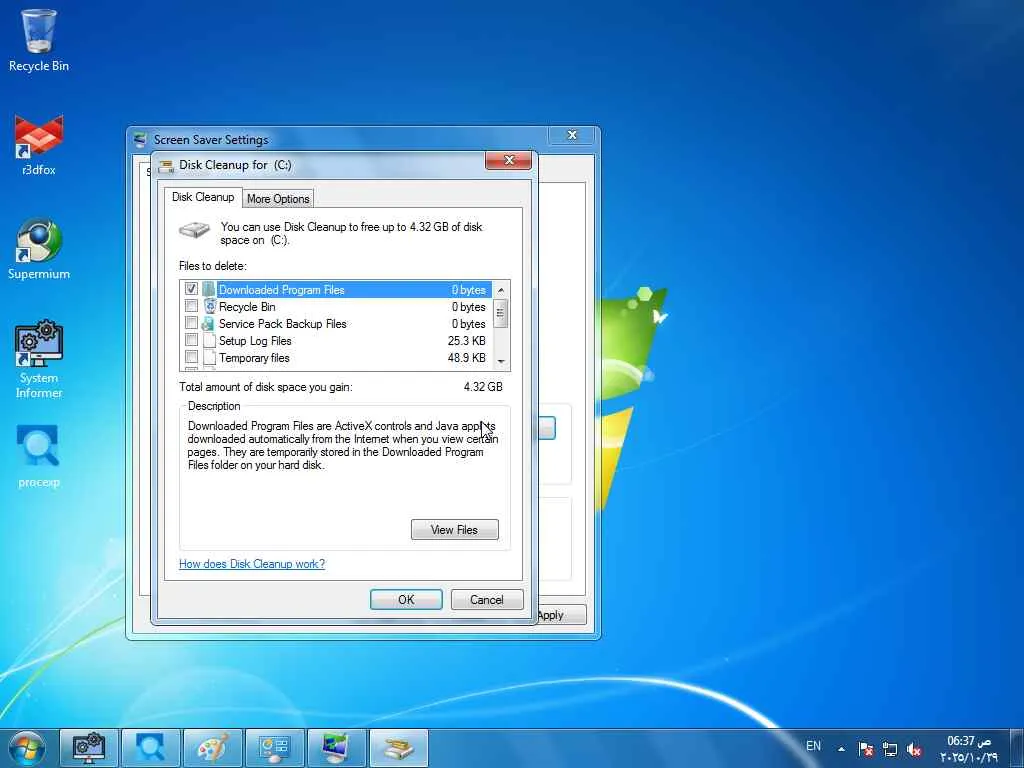Click the Temporary files page icon
1024x768 pixels.
tap(209, 357)
